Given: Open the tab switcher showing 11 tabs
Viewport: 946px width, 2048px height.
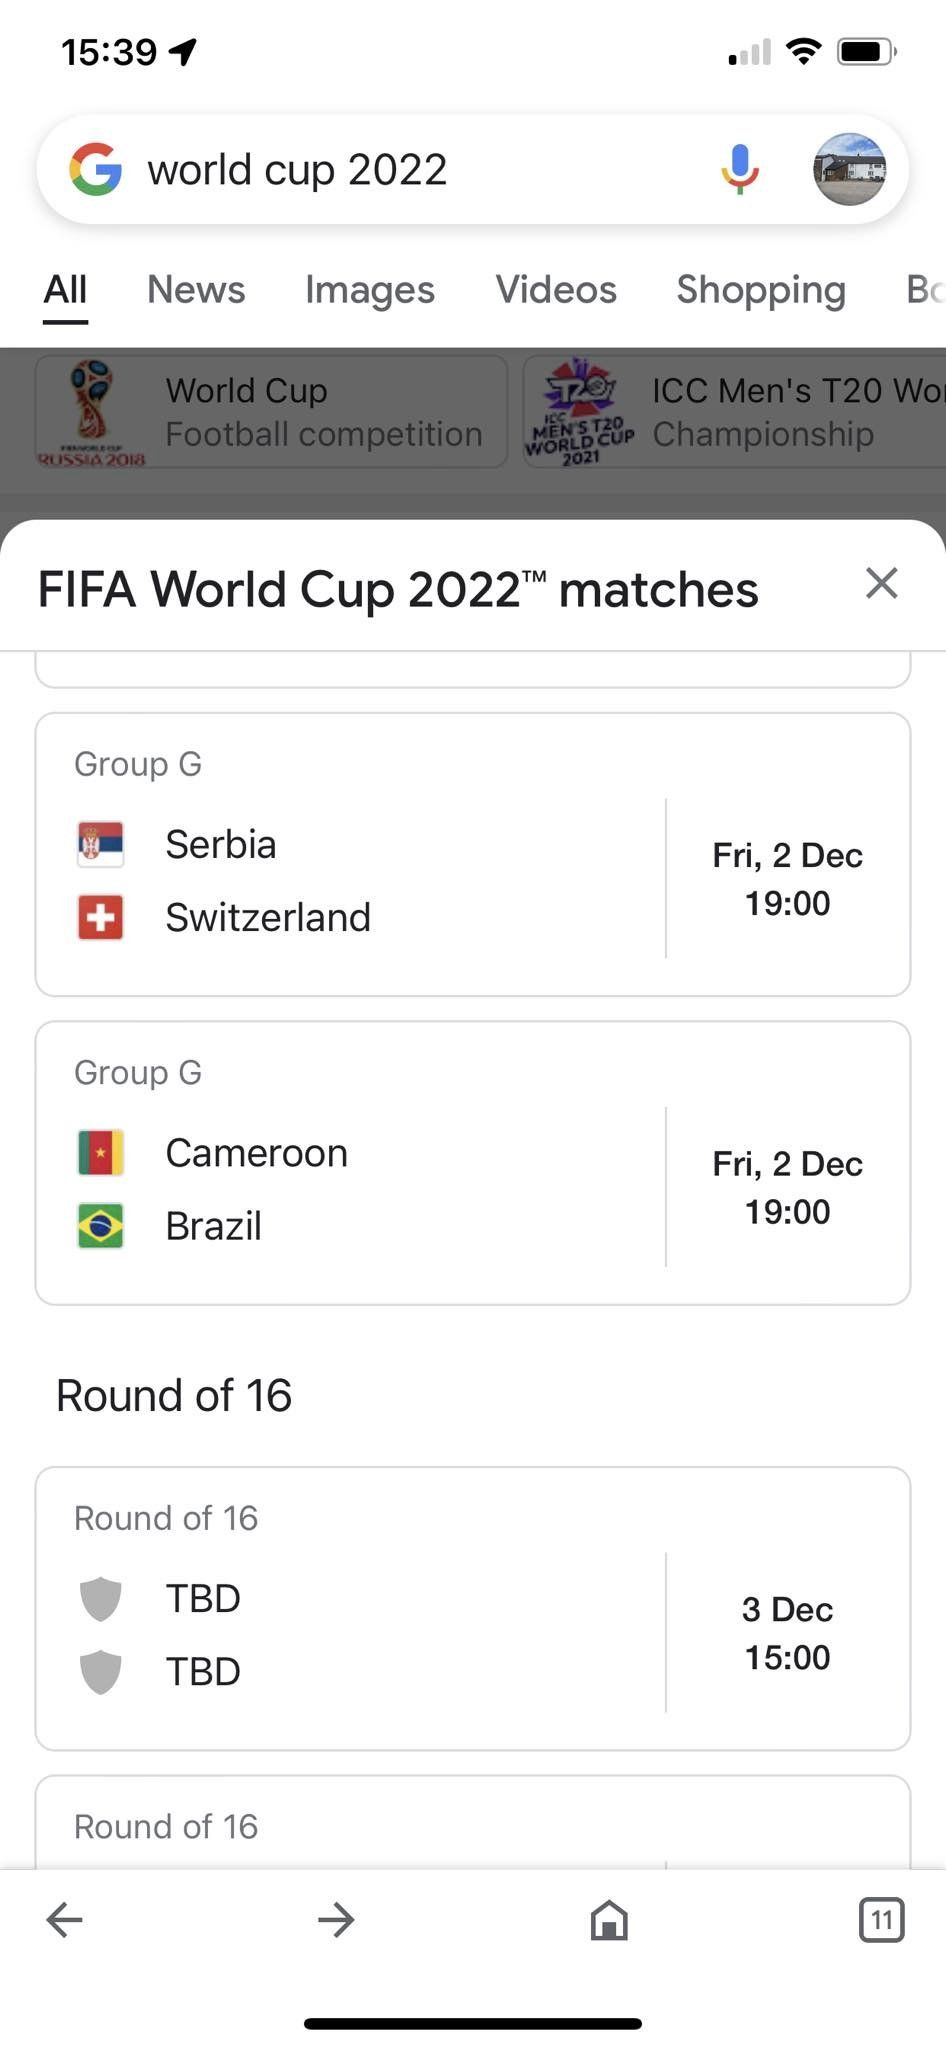Looking at the screenshot, I should [x=881, y=1919].
